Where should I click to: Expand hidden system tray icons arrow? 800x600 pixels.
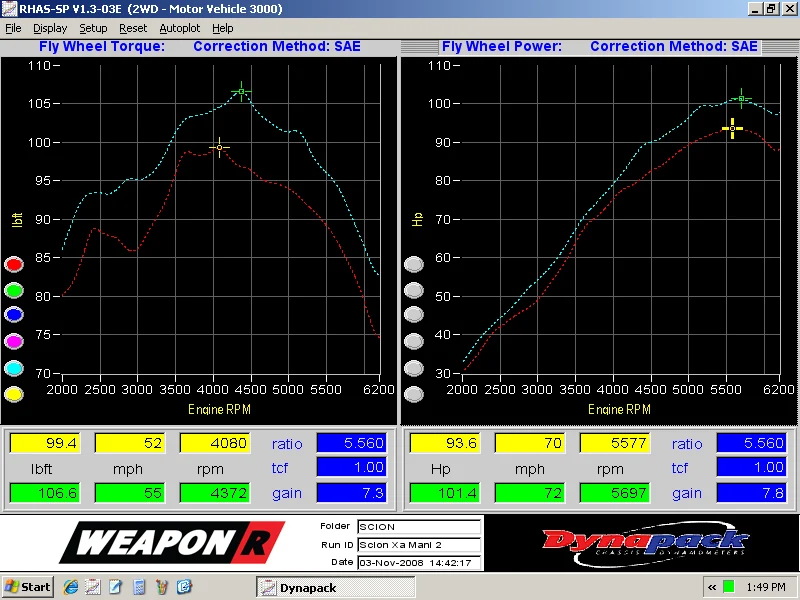712,587
